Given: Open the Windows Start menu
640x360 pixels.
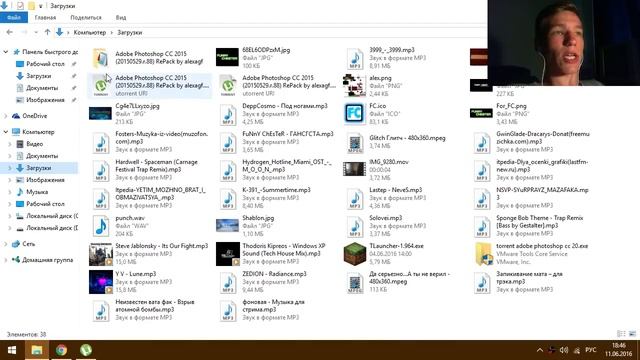Looking at the screenshot, I should pyautogui.click(x=11, y=350).
